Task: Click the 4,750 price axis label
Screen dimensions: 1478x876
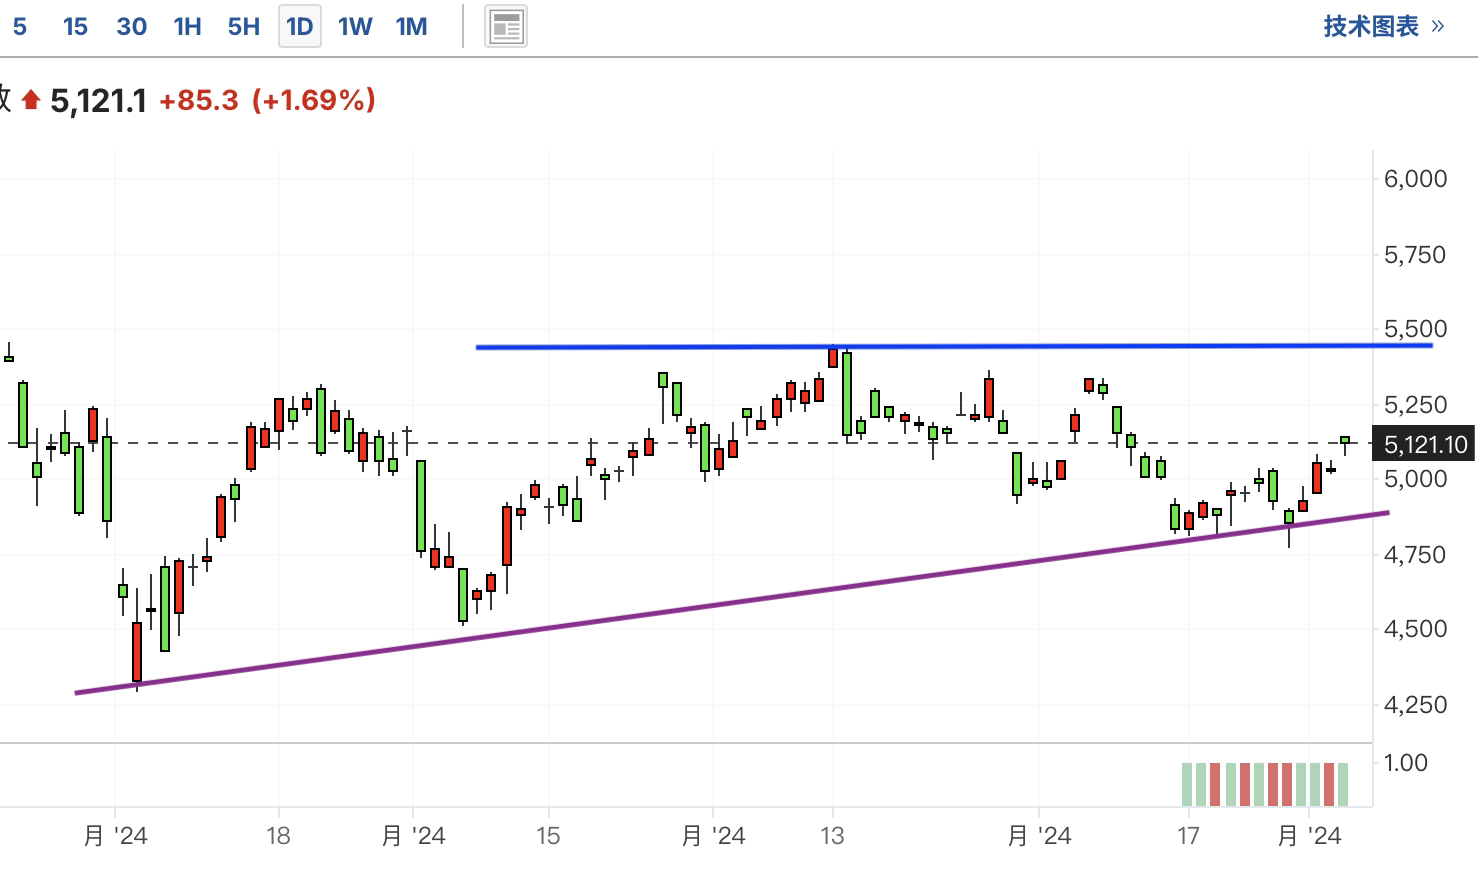Action: tap(1415, 554)
